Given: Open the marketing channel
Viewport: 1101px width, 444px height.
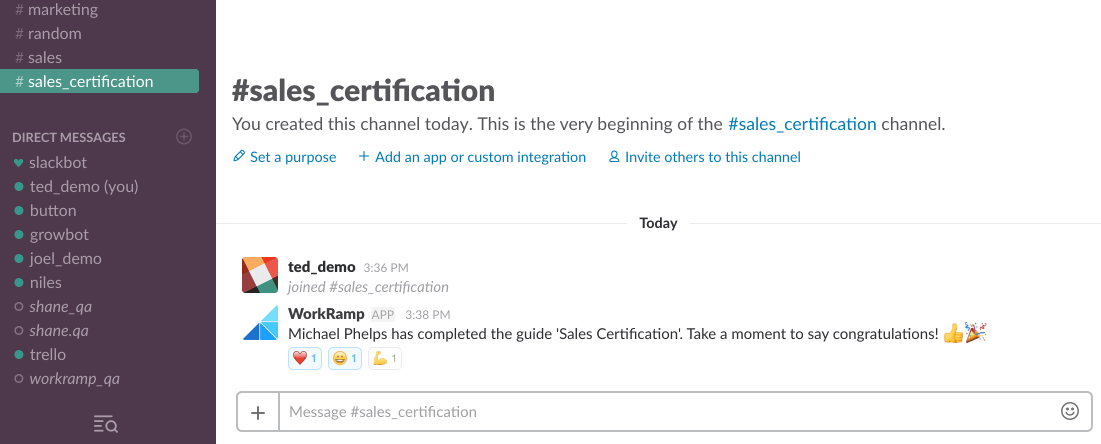Looking at the screenshot, I should point(62,10).
